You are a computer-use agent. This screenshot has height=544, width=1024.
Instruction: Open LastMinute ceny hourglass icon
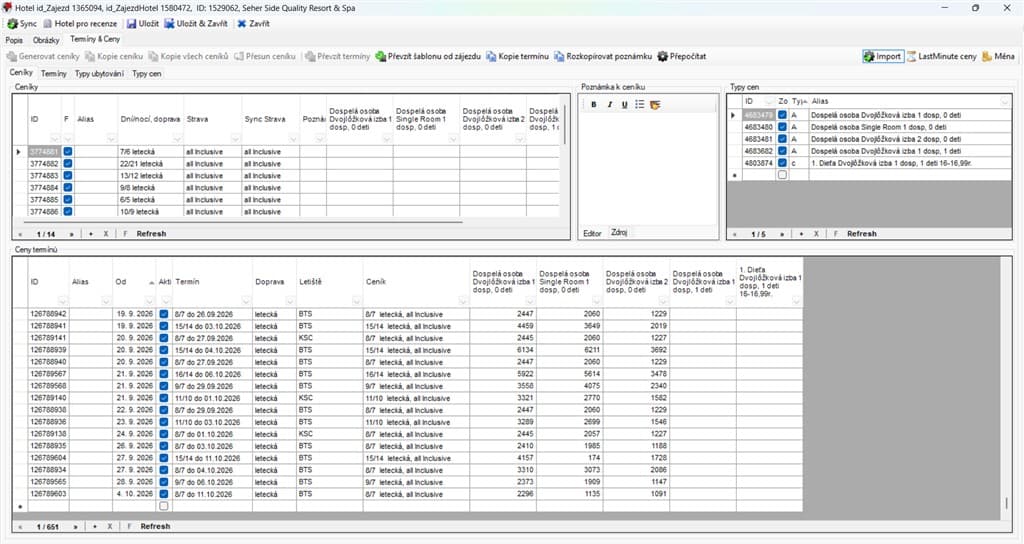point(912,56)
